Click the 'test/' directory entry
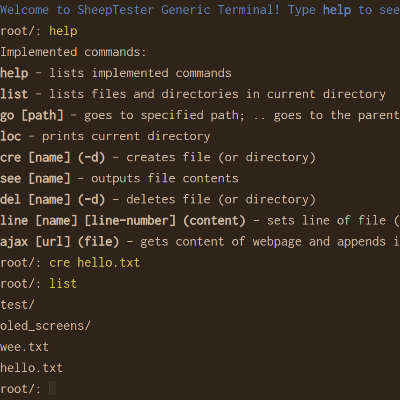This screenshot has height=400, width=400. point(17,305)
